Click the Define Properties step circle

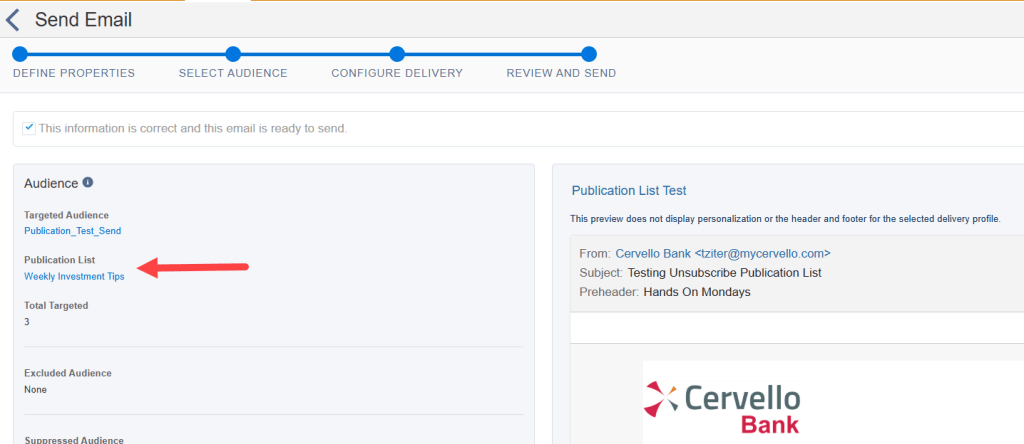tap(20, 54)
